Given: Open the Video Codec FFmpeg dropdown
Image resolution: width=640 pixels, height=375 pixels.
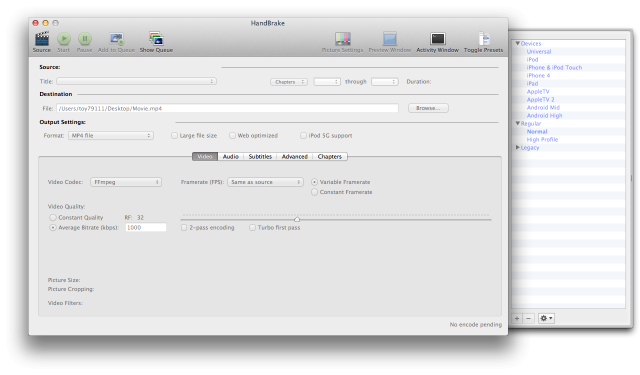Looking at the screenshot, I should click(126, 182).
